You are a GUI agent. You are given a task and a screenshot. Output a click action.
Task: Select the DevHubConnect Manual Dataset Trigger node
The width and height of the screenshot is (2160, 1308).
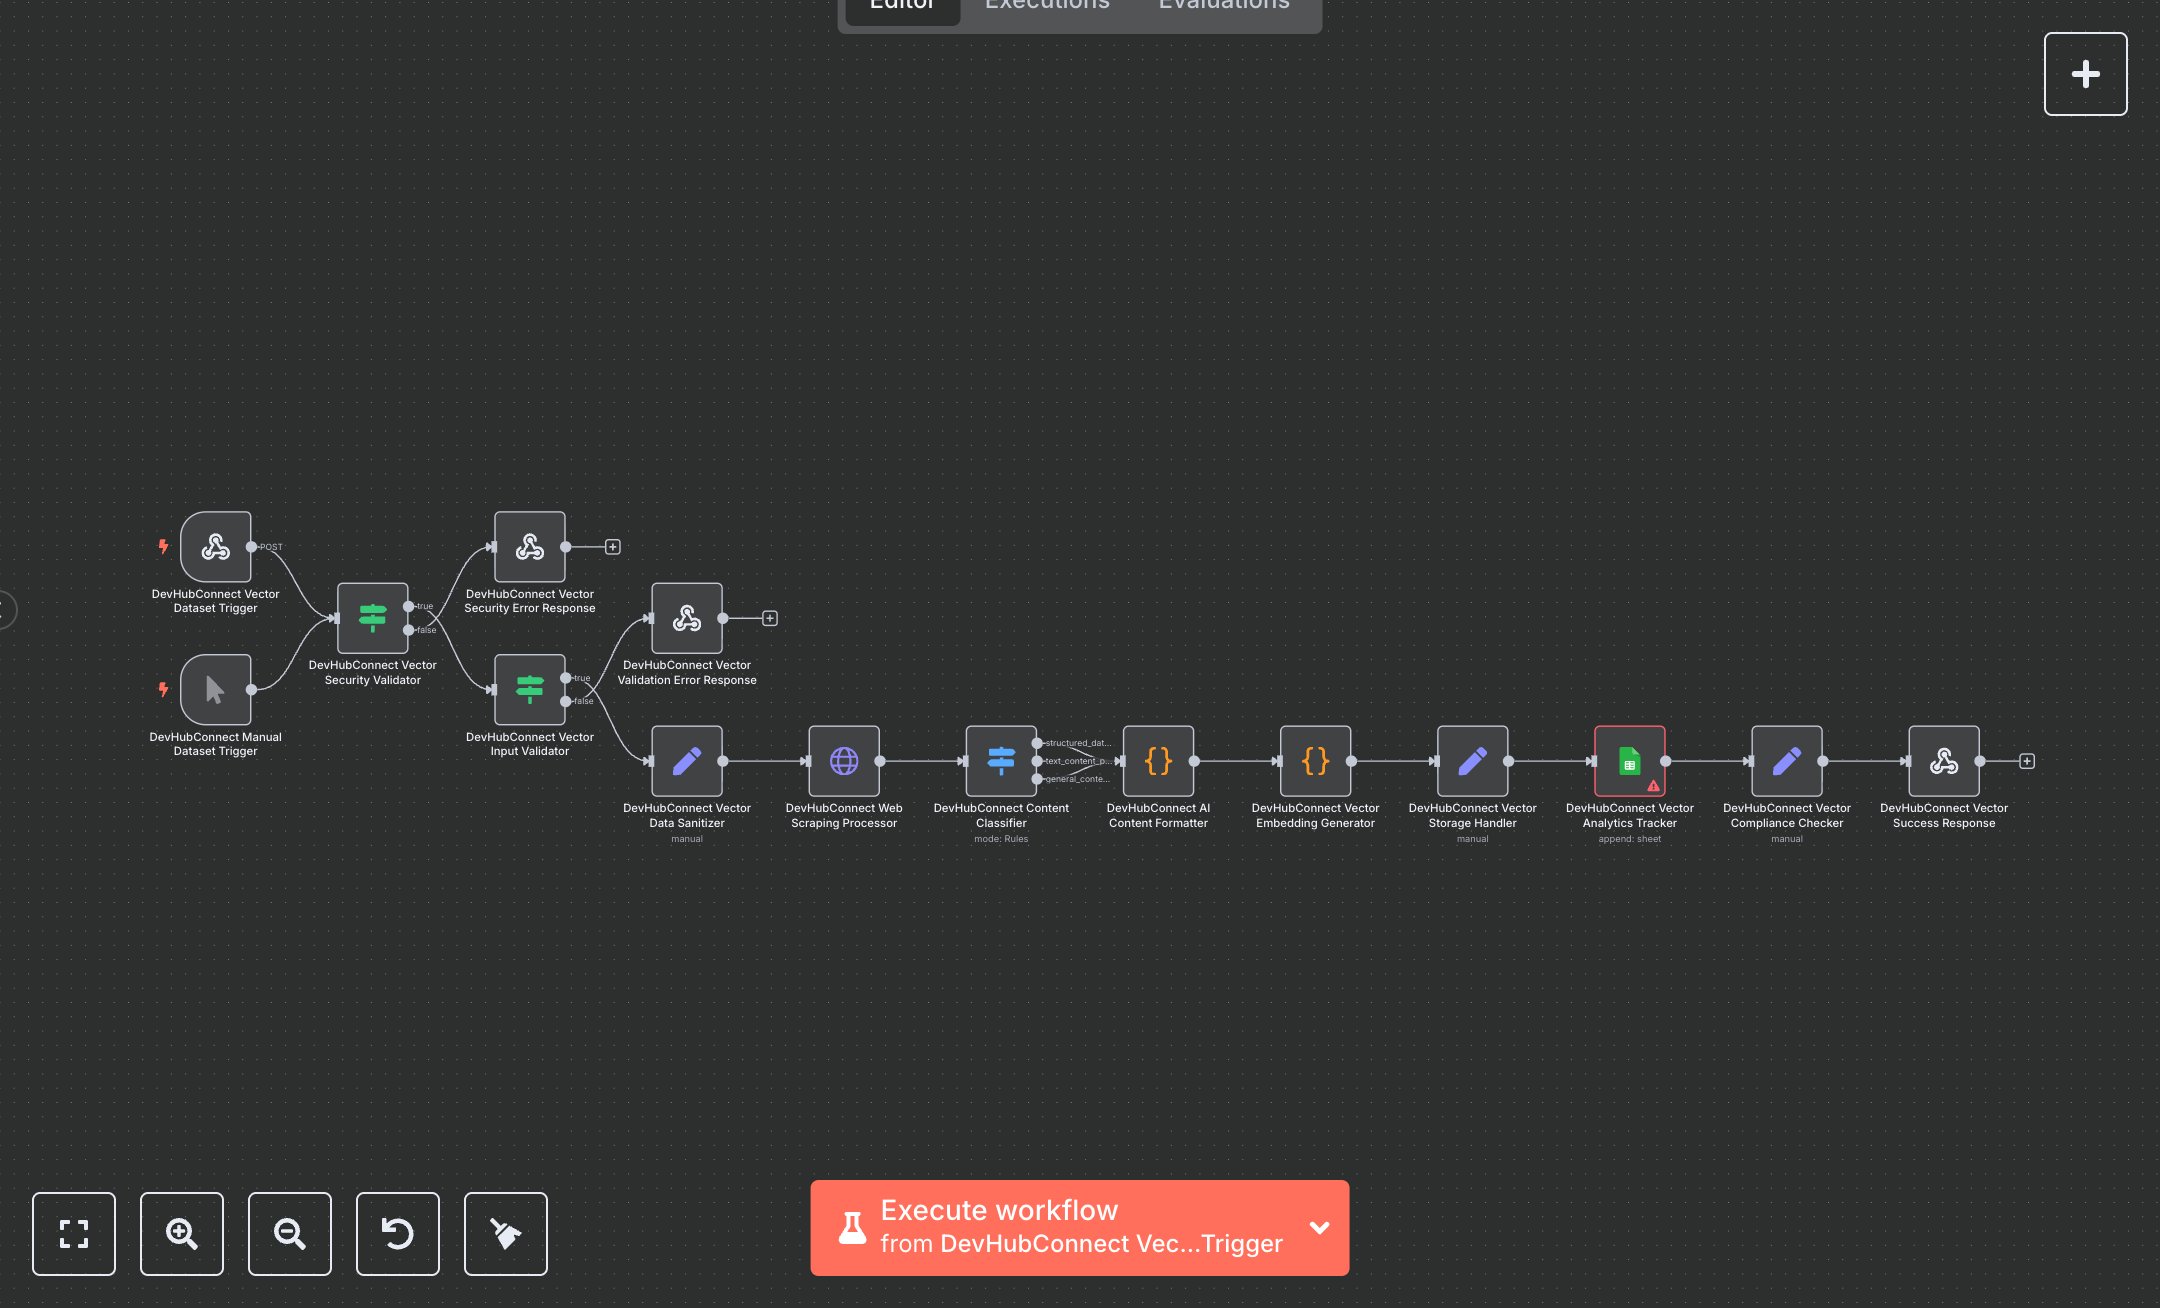pos(215,690)
